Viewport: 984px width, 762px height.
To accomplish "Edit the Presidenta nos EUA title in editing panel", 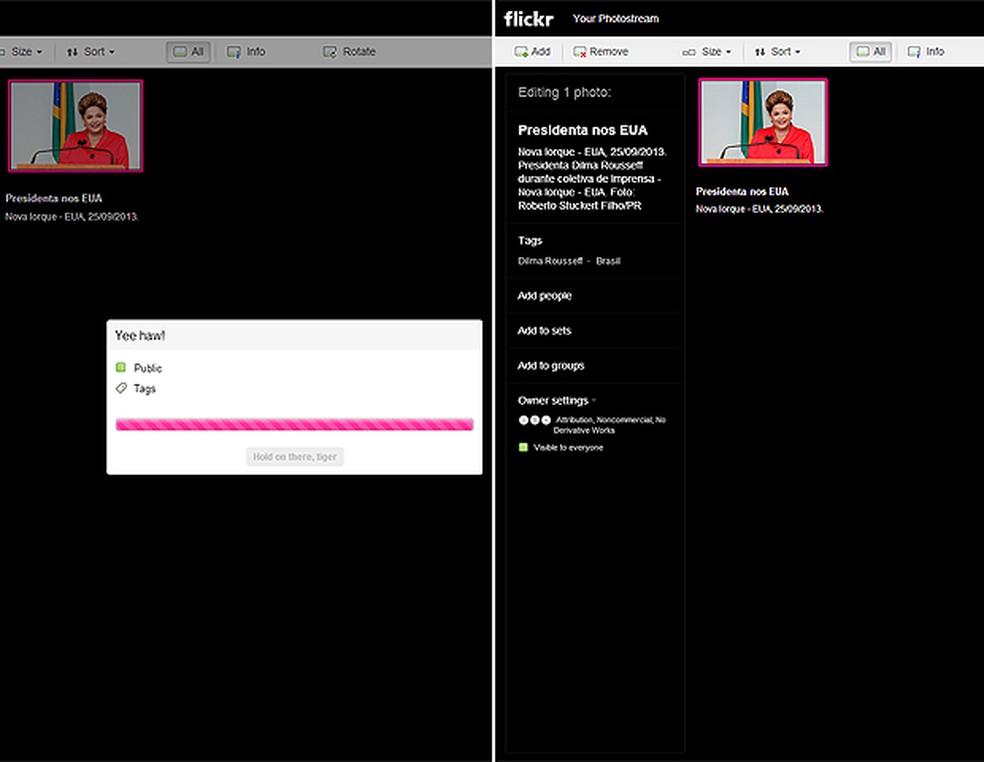I will tap(582, 131).
